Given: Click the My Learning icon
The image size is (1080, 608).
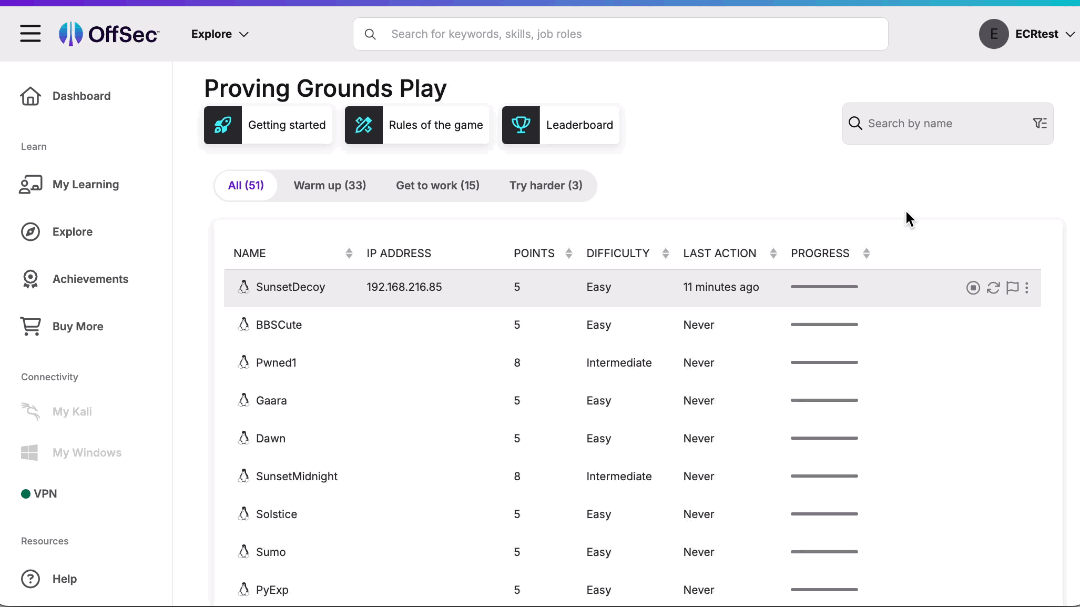Looking at the screenshot, I should point(30,185).
